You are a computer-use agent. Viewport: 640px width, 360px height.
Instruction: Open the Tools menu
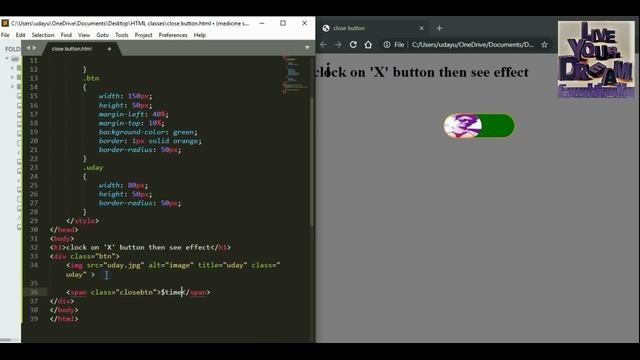[x=122, y=35]
